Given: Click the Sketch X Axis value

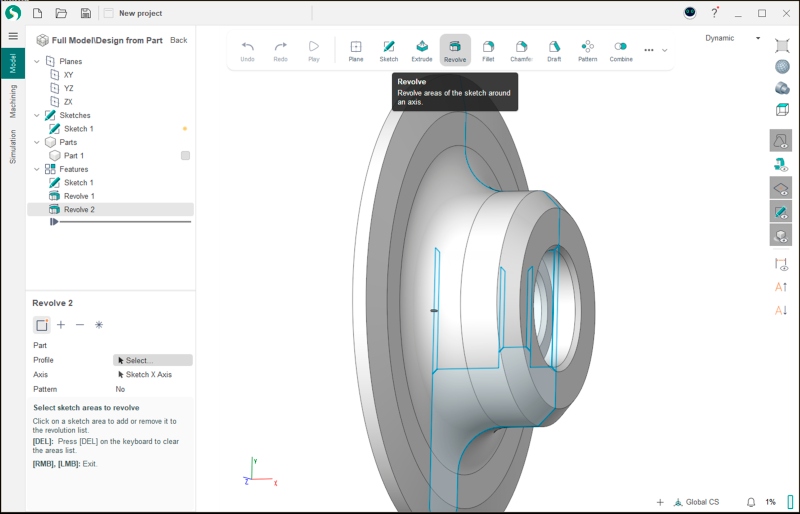Looking at the screenshot, I should tap(149, 375).
